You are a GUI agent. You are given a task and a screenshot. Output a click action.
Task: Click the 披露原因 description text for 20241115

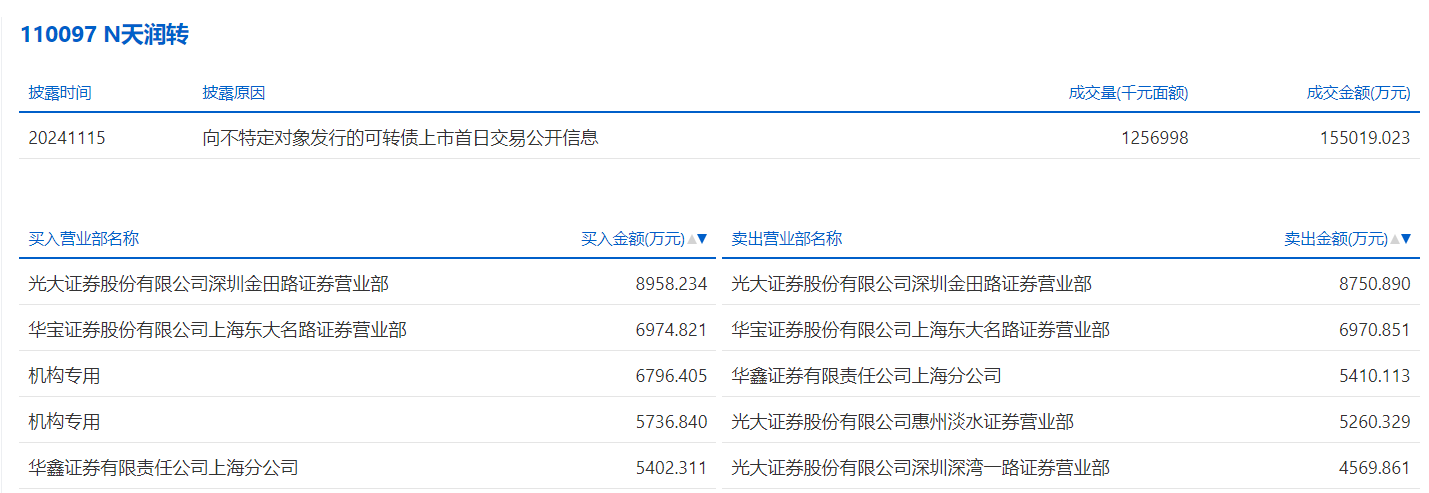tap(400, 138)
